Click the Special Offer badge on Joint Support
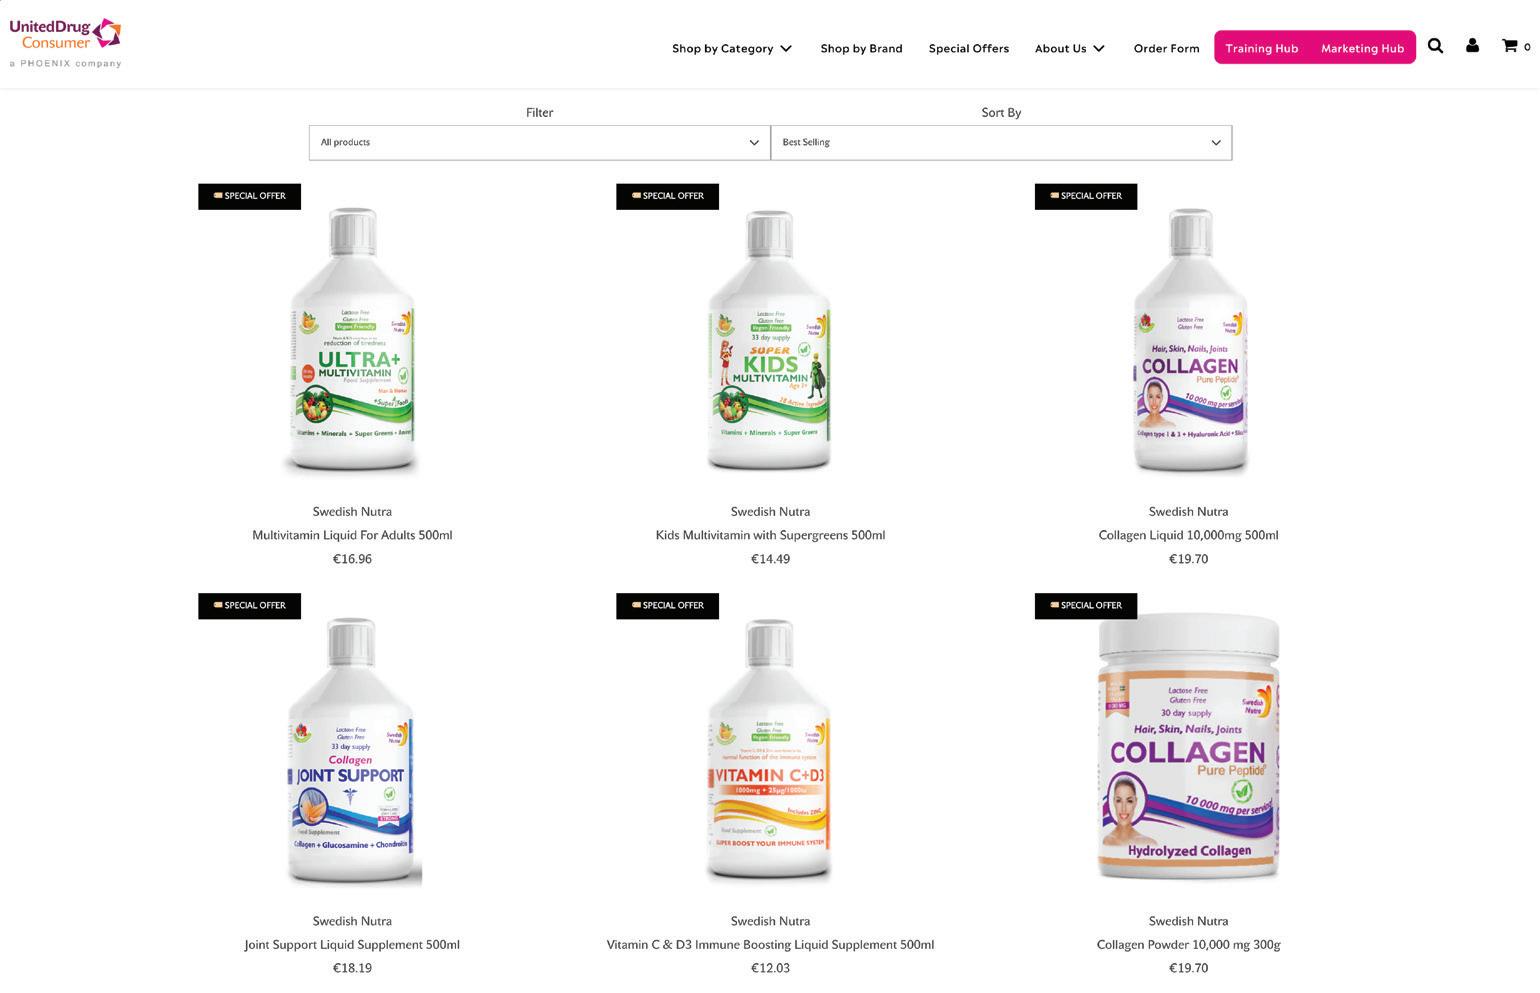Image resolution: width=1540 pixels, height=993 pixels. tap(250, 605)
